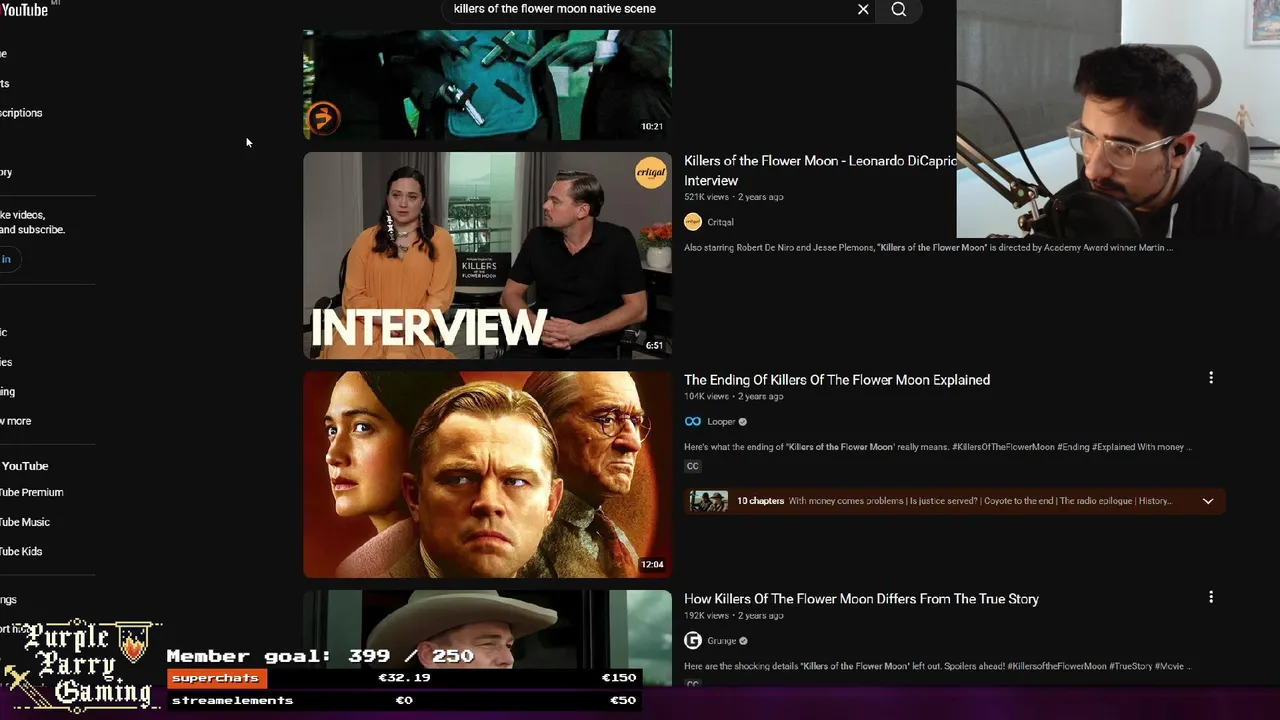Open Leonardo DiCaprio Interview video thumbnail
This screenshot has width=1280, height=720.
coord(487,255)
